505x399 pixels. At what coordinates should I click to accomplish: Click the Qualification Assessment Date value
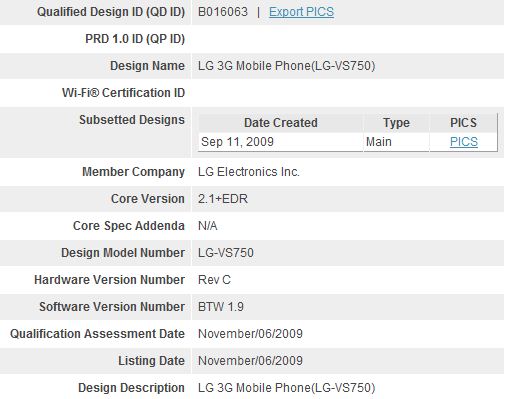point(250,334)
